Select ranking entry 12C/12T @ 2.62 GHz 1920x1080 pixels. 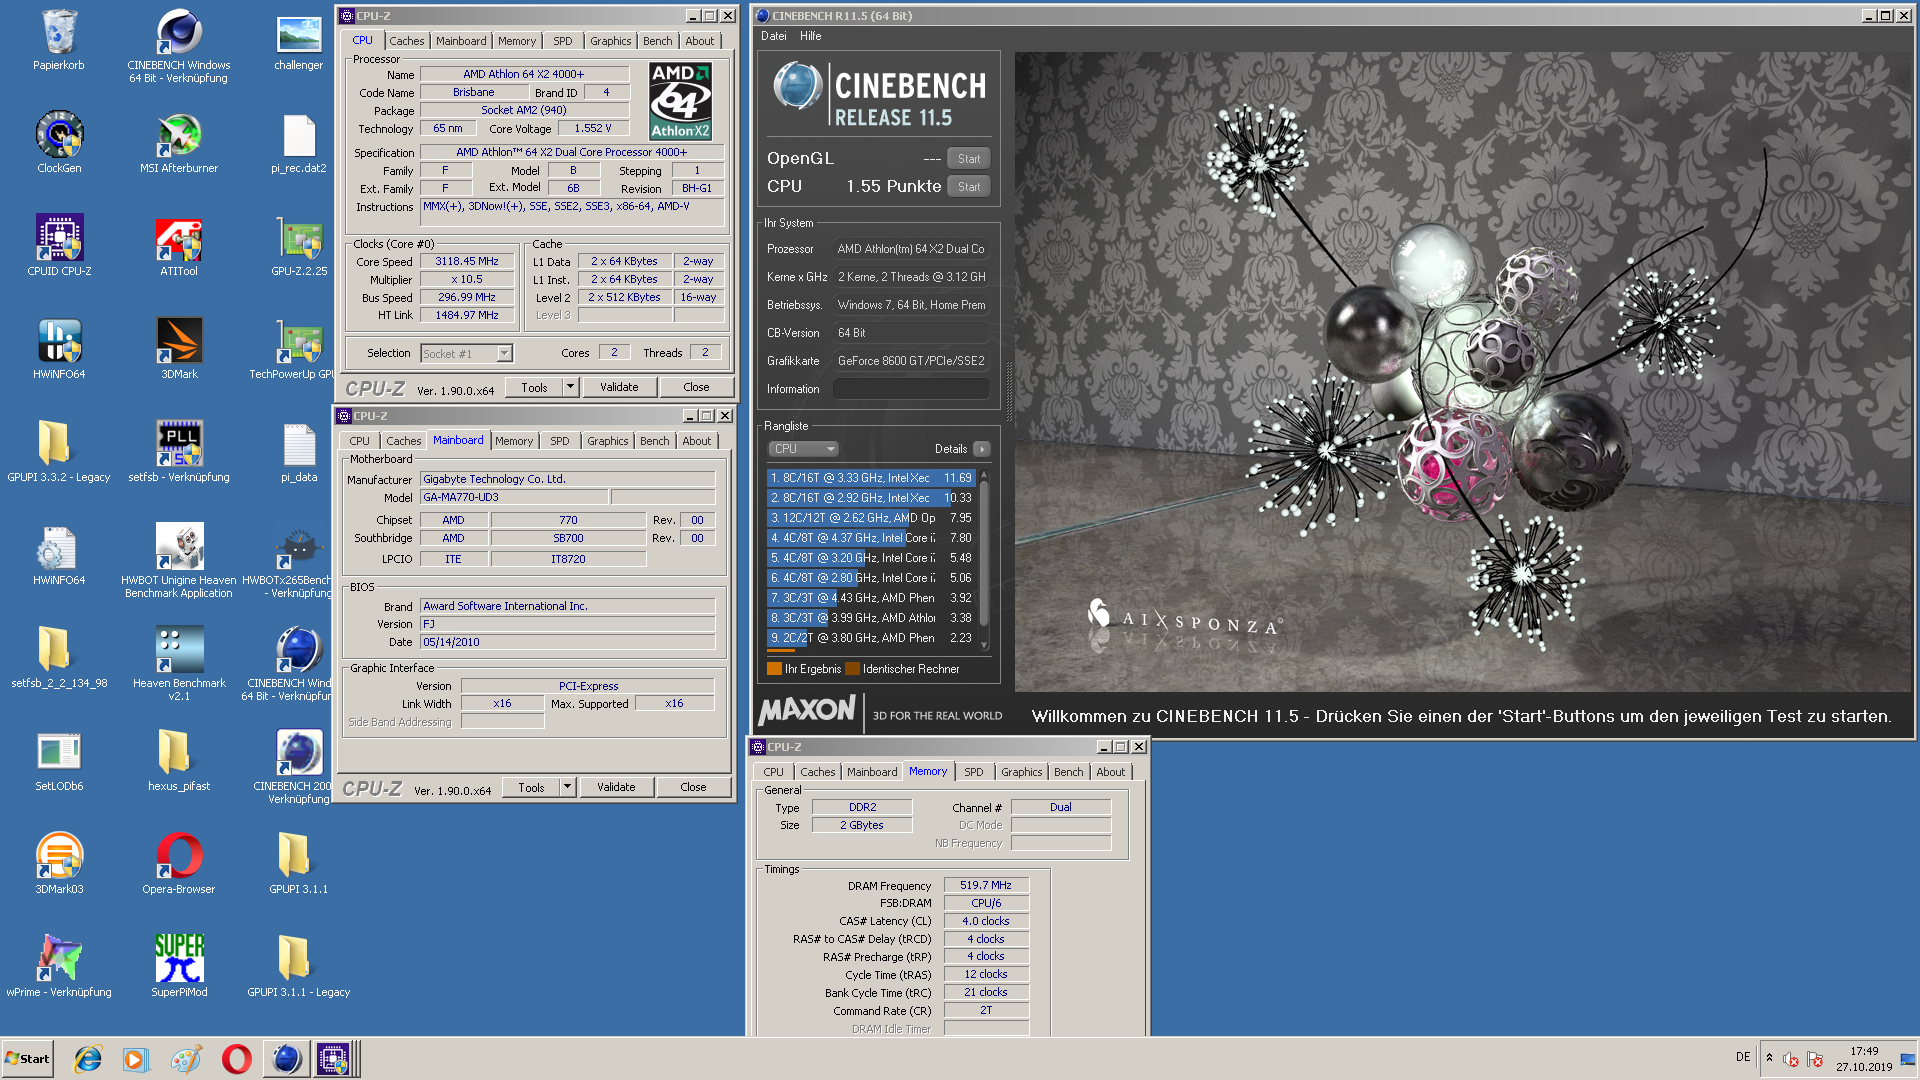click(x=871, y=518)
